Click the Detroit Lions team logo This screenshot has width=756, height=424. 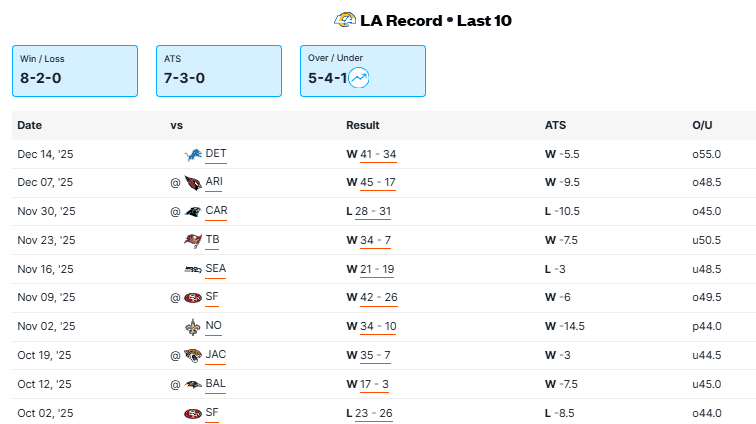[x=193, y=154]
